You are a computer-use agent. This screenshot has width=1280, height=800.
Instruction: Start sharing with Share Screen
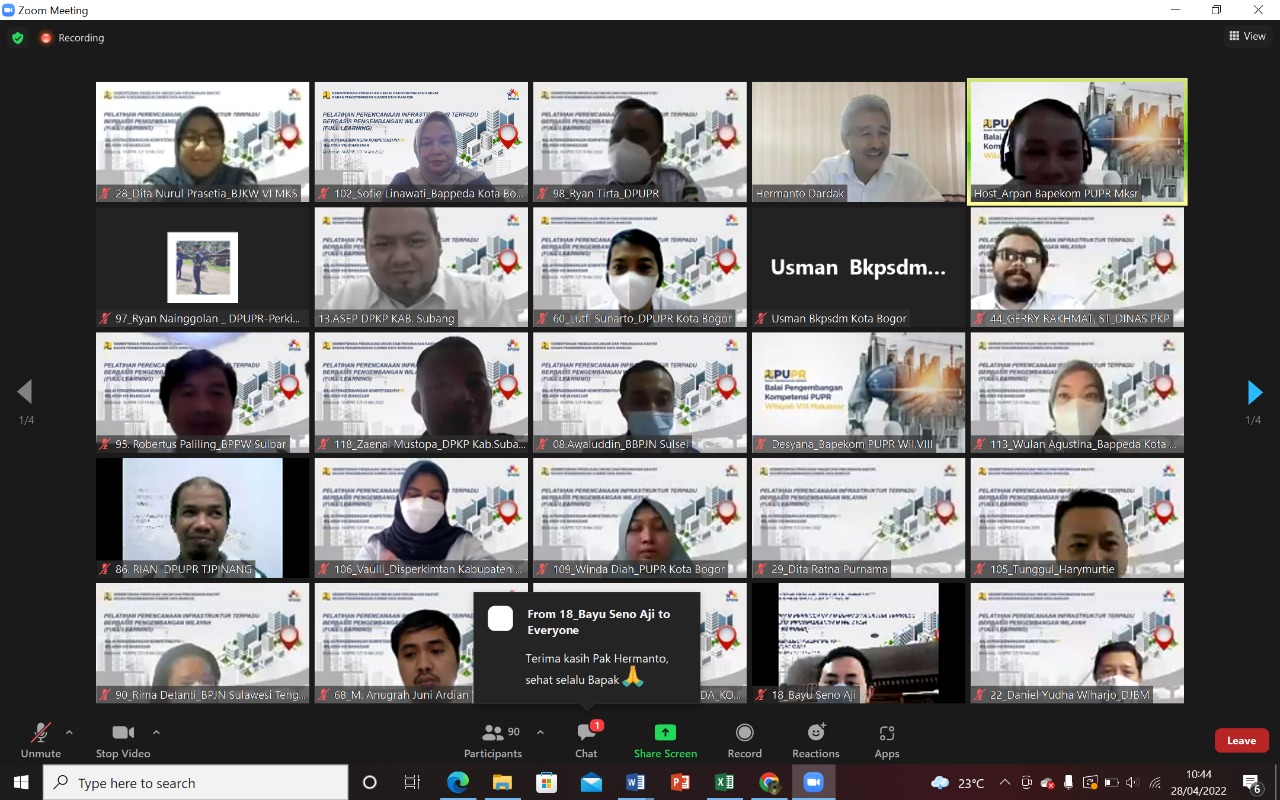coord(665,741)
